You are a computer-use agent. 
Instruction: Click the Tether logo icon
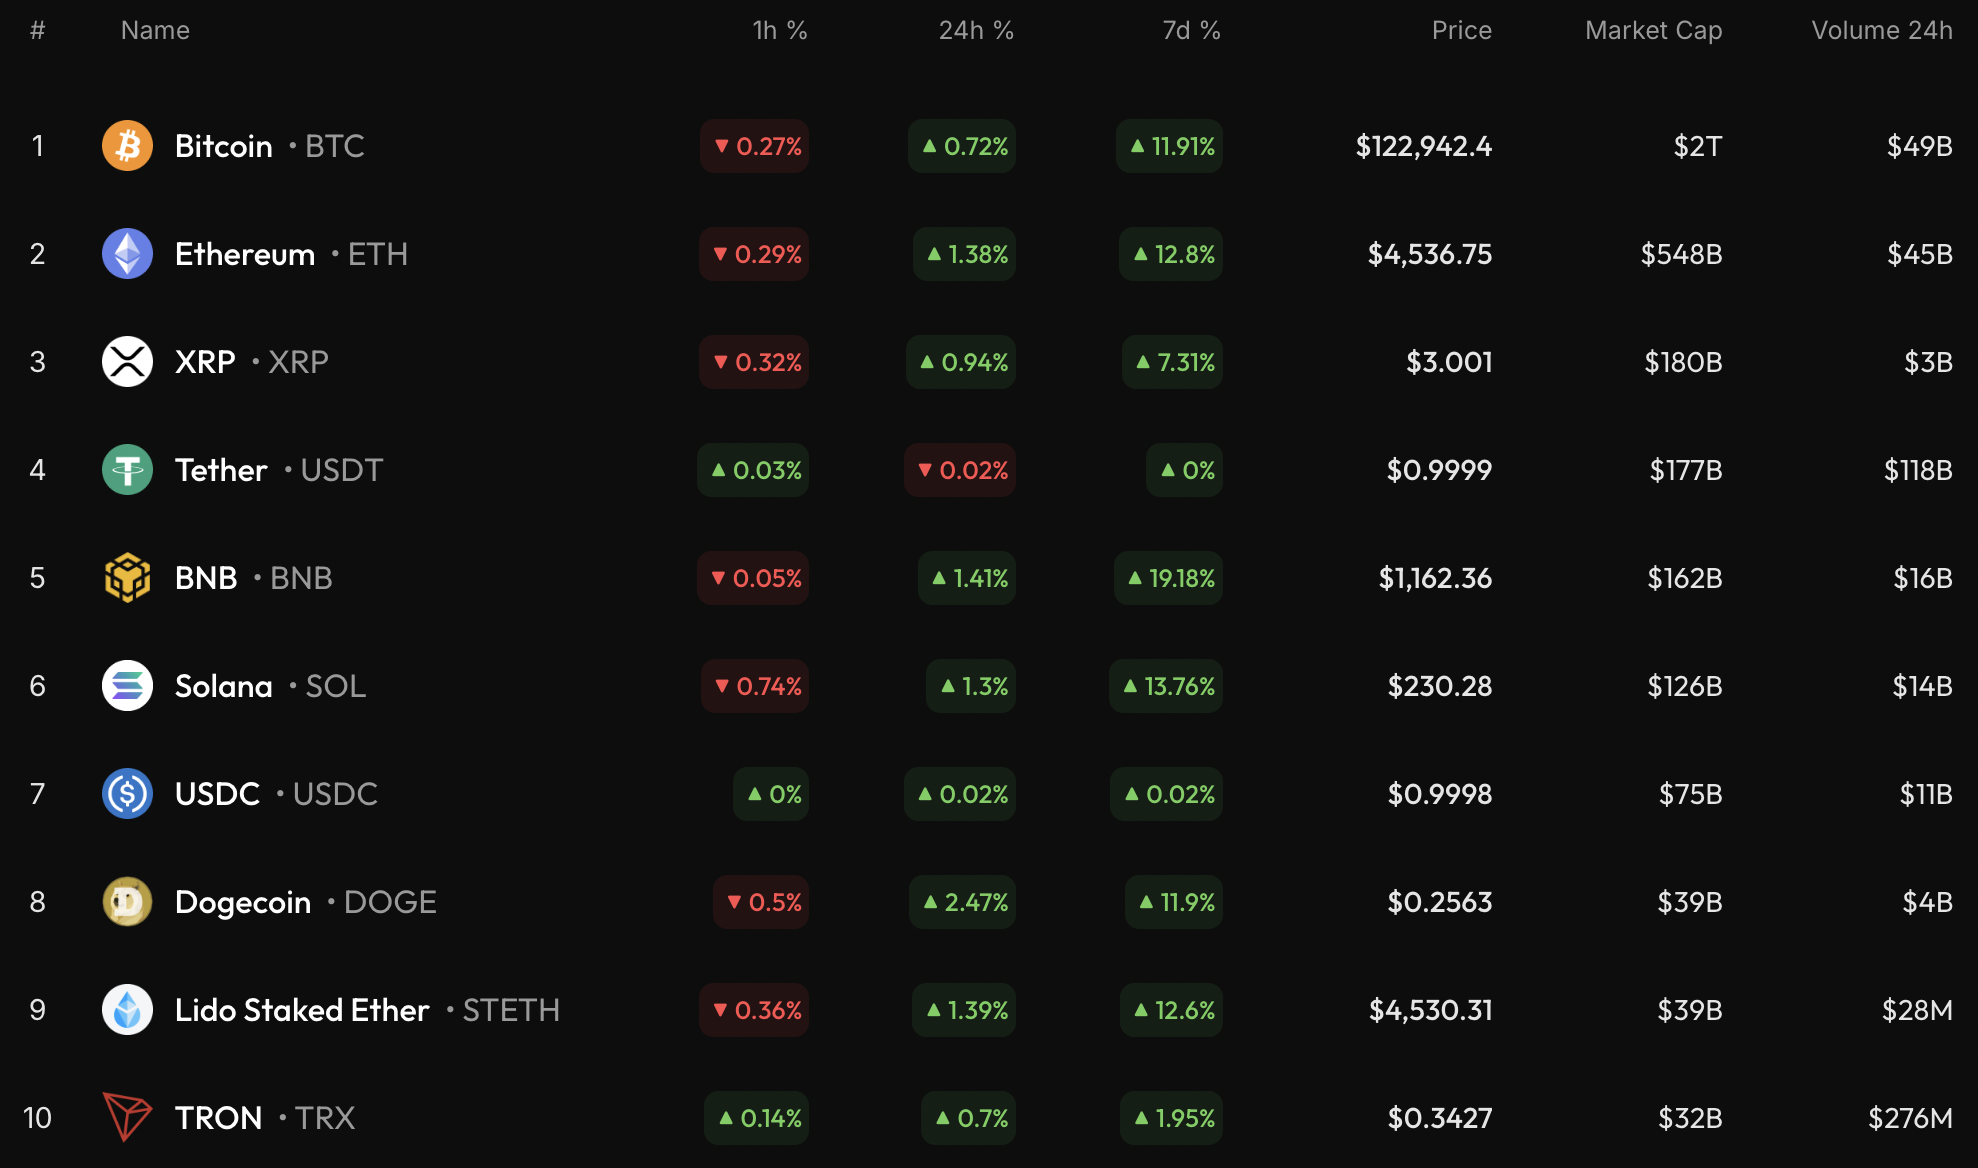[x=127, y=470]
